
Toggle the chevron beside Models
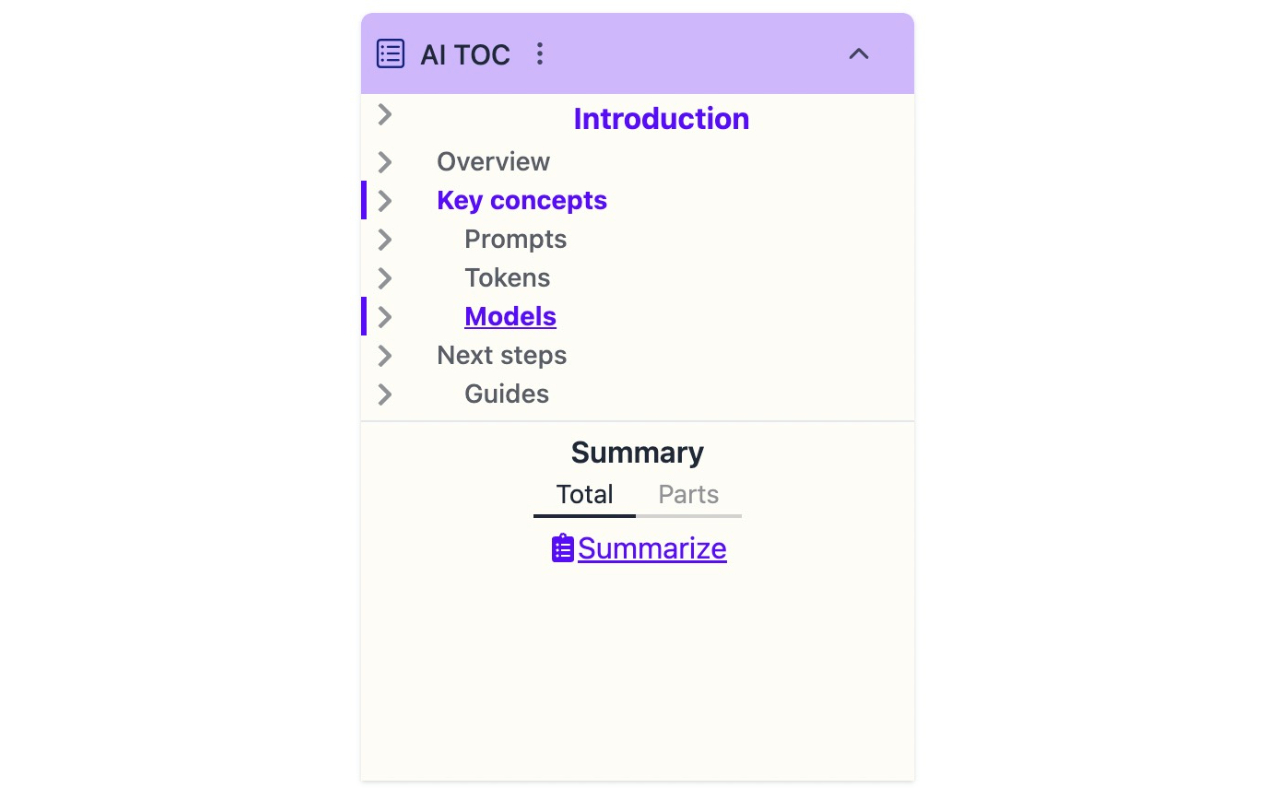(385, 317)
